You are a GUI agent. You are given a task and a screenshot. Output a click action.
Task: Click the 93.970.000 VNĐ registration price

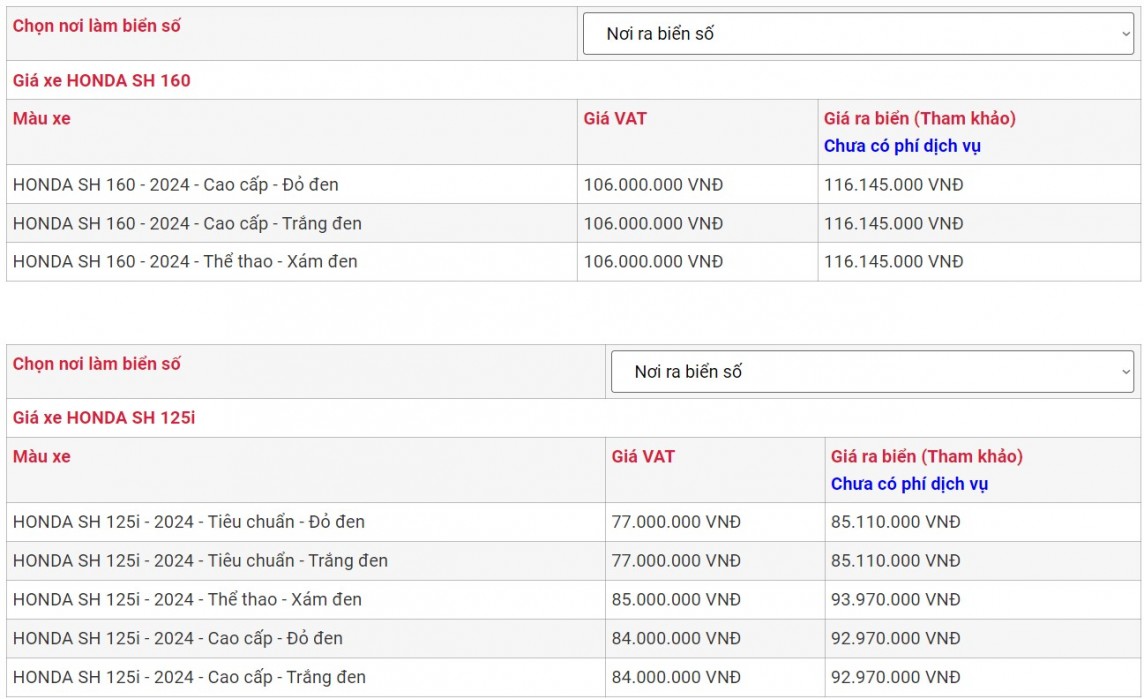click(895, 600)
